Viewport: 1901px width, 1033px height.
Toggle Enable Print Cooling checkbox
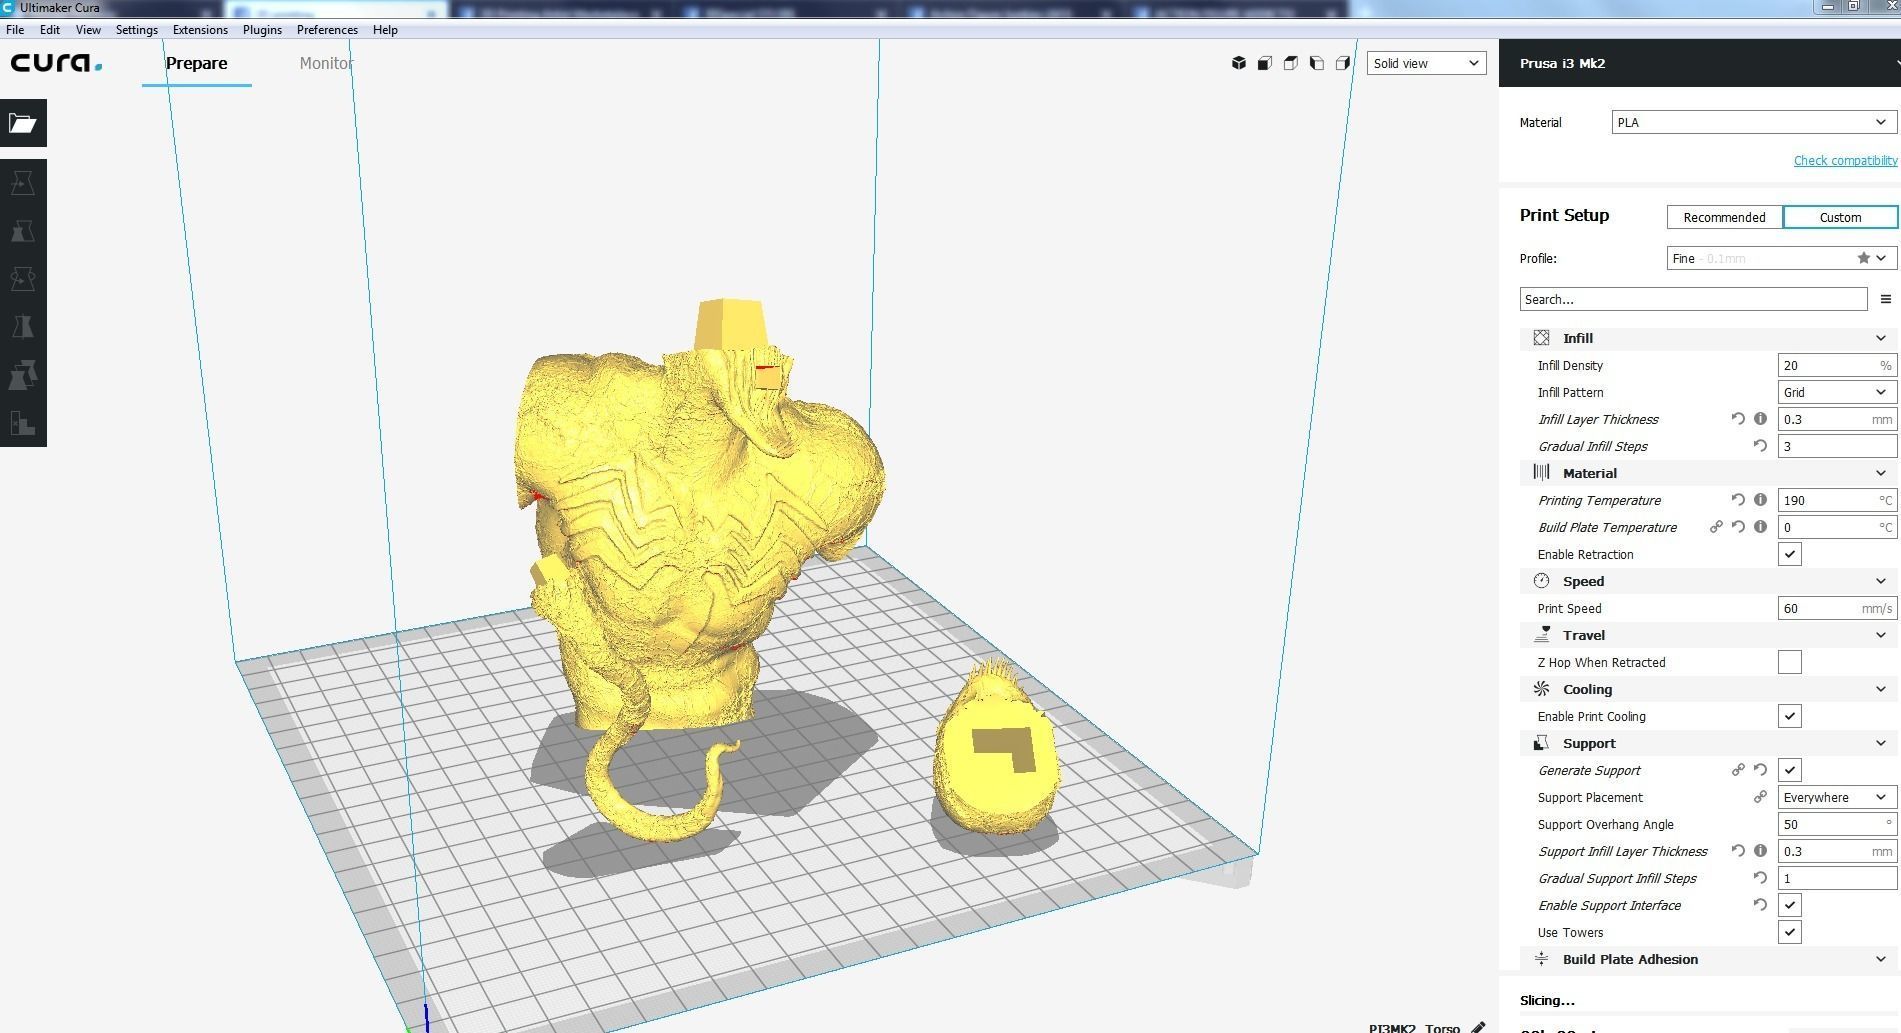click(1790, 716)
